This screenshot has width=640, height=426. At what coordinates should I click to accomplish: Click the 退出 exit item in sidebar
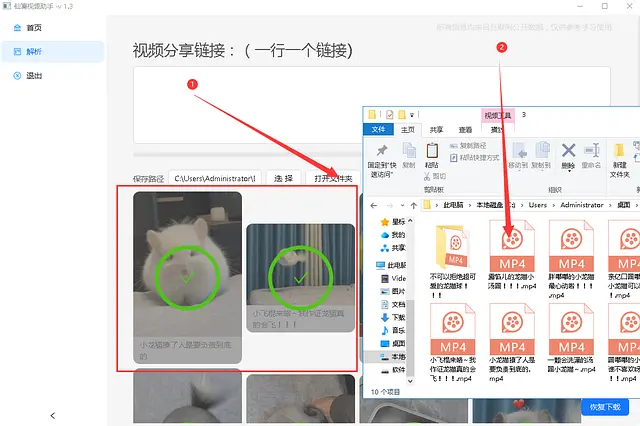[33, 75]
